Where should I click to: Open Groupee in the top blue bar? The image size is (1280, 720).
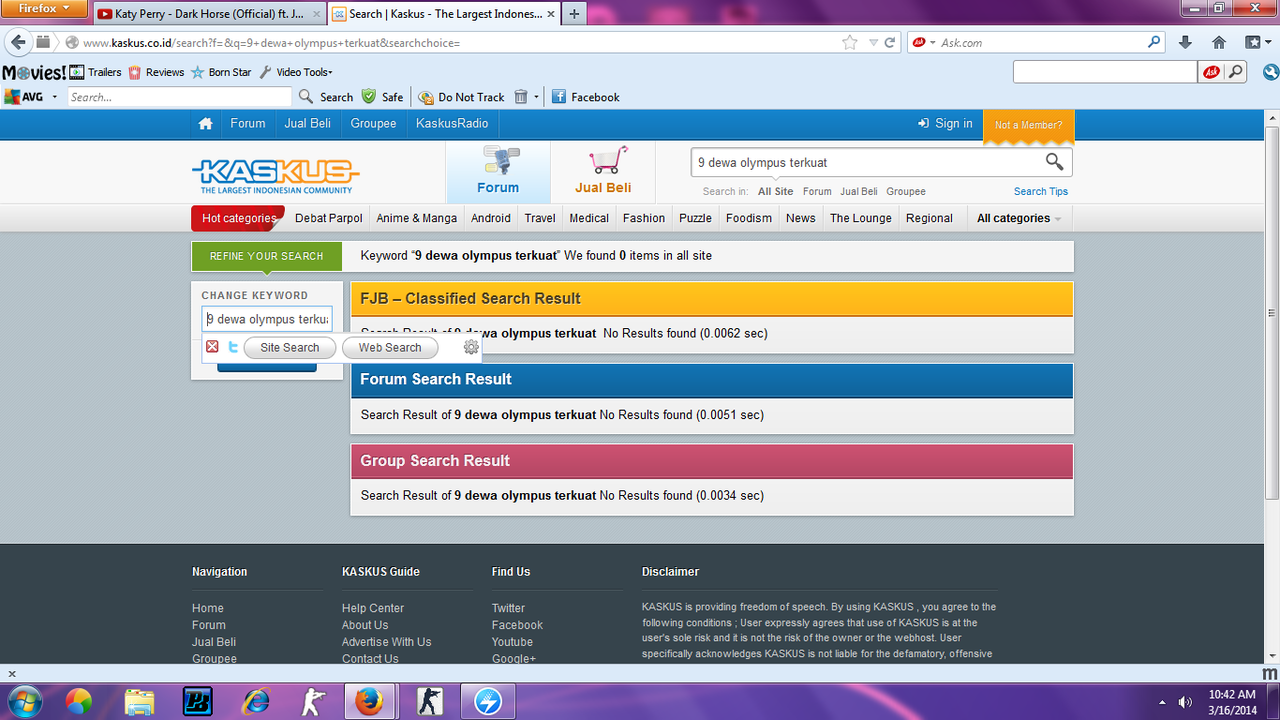[x=373, y=124]
